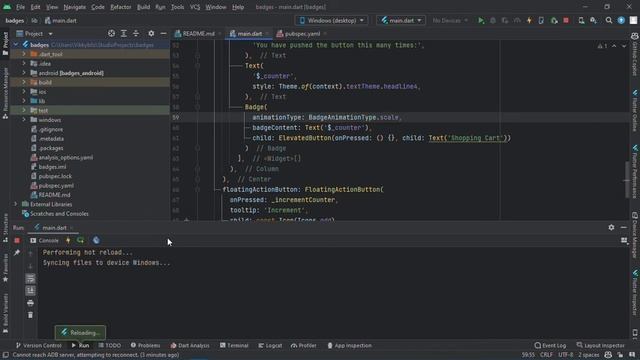Open the Event Log
Viewport: 640px width, 360px height.
pos(550,345)
